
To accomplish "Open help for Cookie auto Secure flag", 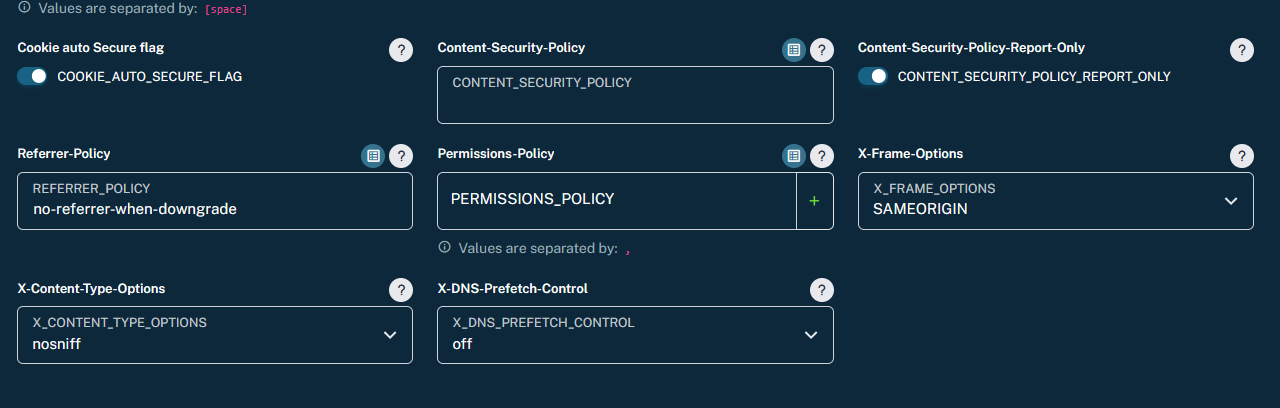I will 401,51.
